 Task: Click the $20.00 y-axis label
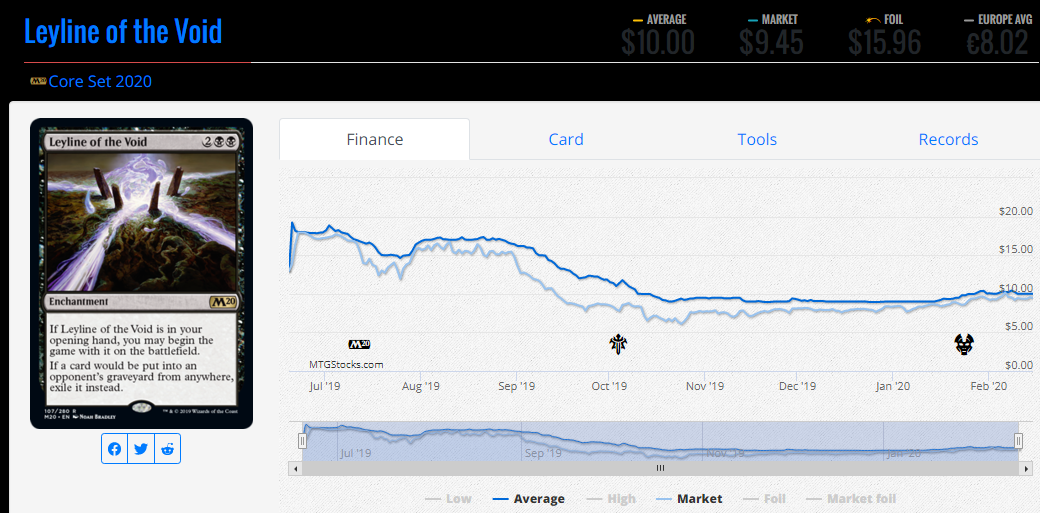point(1015,212)
